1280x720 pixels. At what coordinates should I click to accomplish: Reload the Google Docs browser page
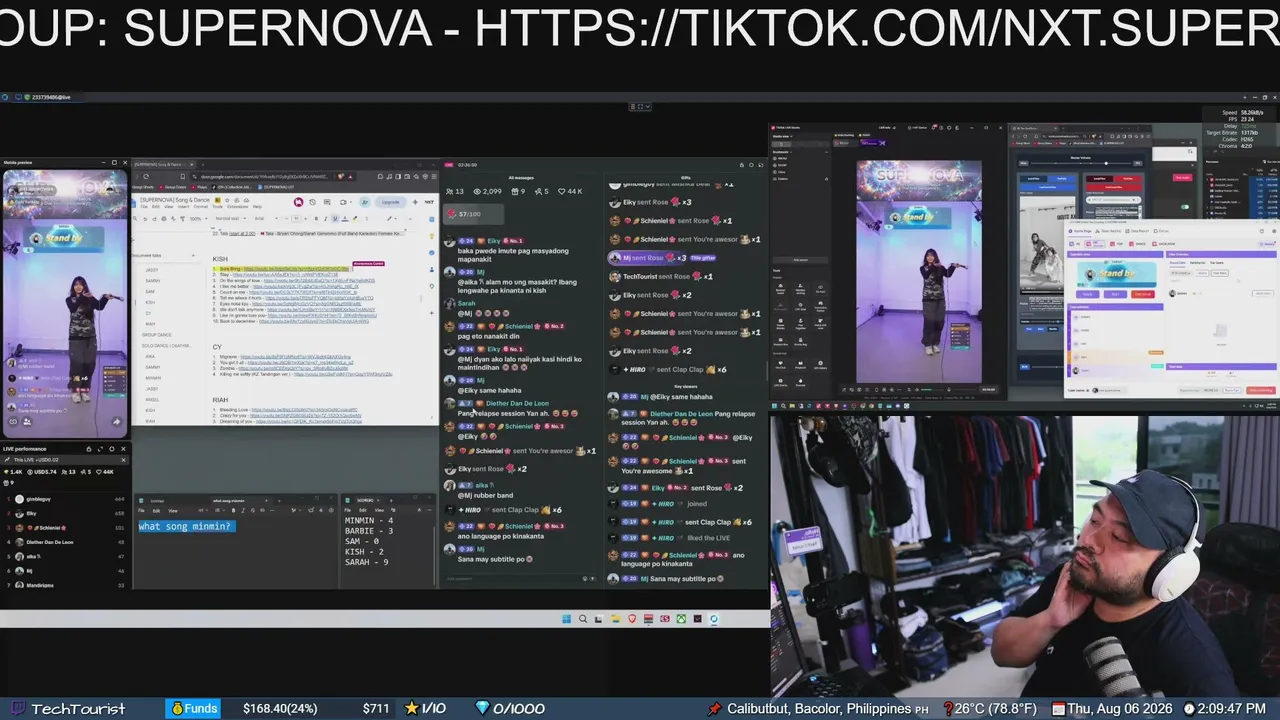tap(146, 176)
